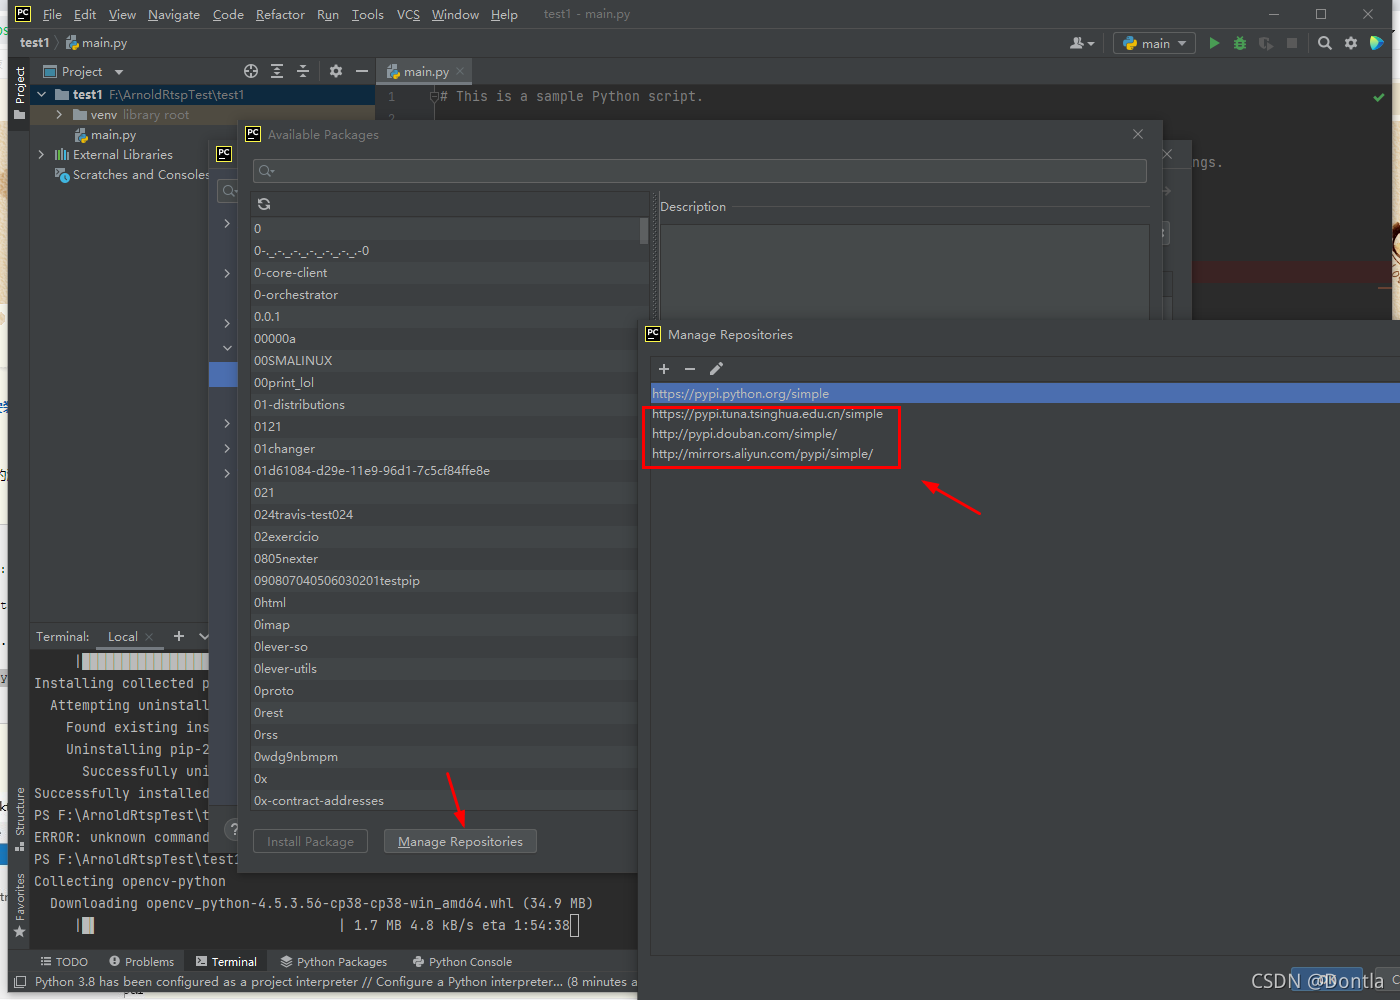Click the Install Package button

pos(310,841)
